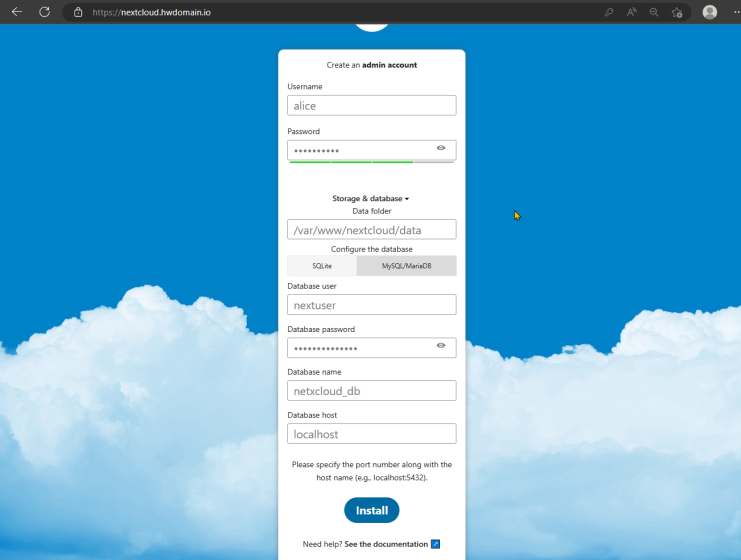Image resolution: width=741 pixels, height=560 pixels.
Task: Collapse the Storage & database section
Action: (370, 198)
